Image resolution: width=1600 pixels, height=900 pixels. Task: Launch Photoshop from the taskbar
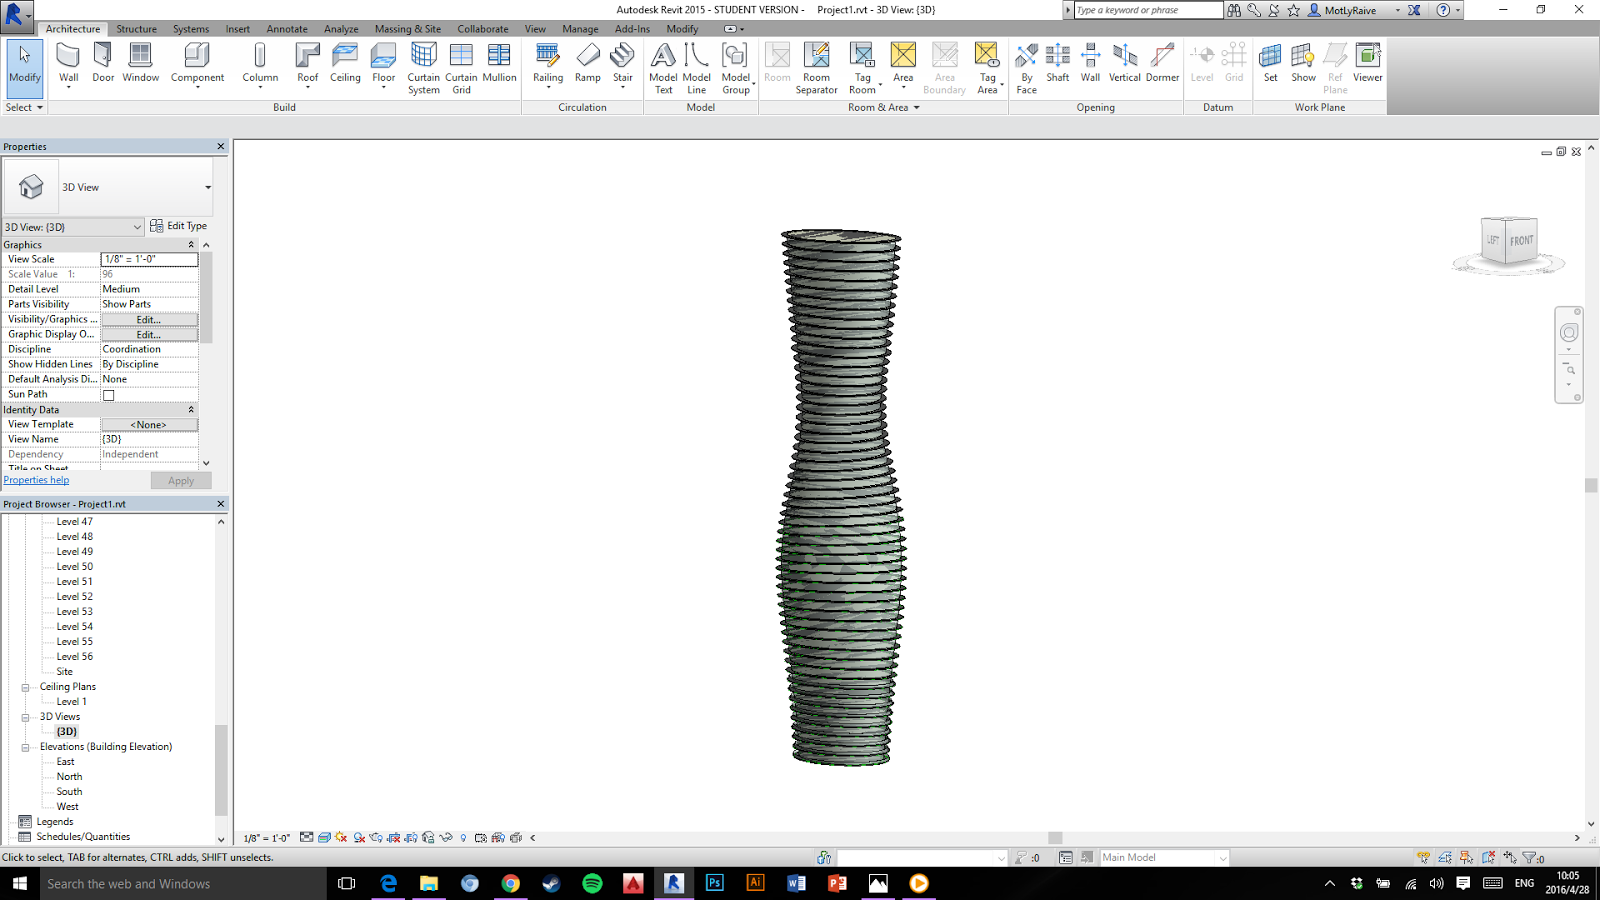pyautogui.click(x=713, y=883)
